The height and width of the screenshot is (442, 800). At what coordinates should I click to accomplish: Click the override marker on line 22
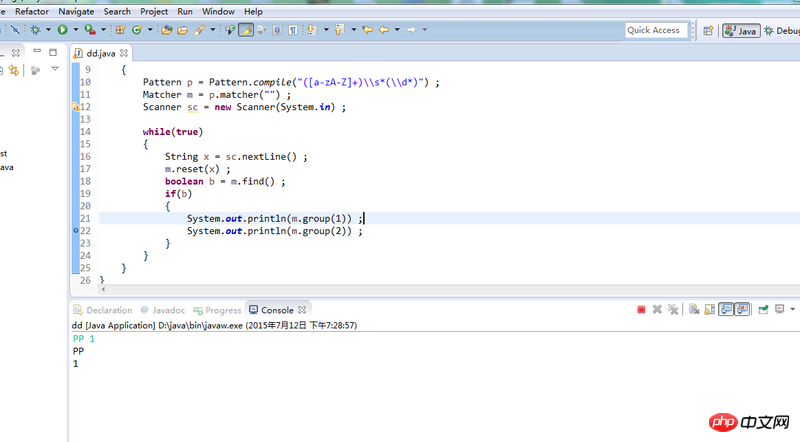coord(76,231)
